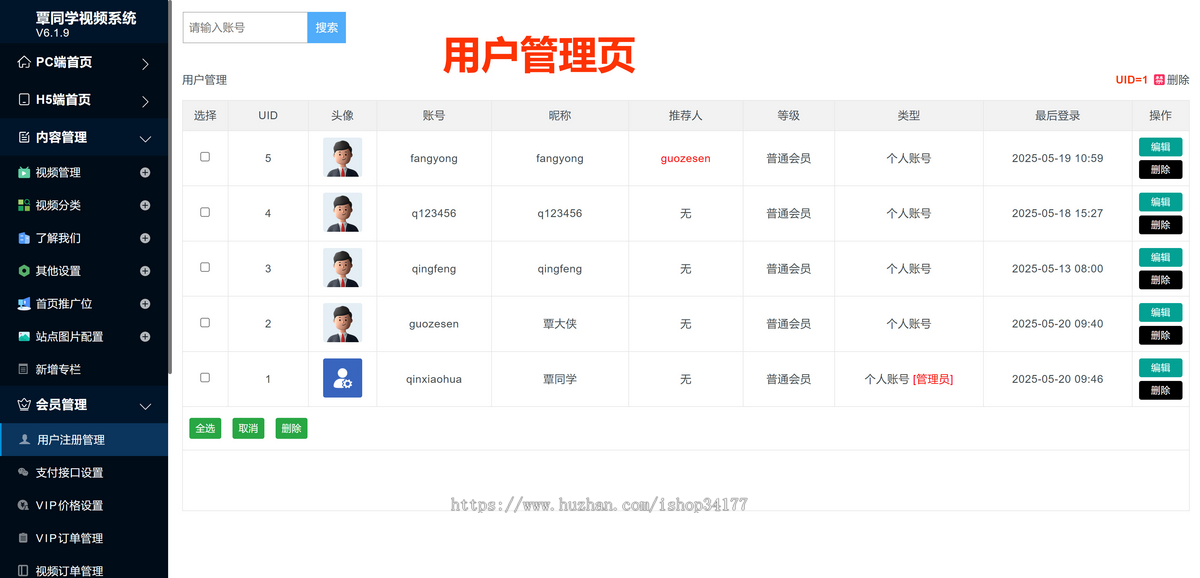Click the 2025-05-18 15:27 login time
1200x578 pixels.
pyautogui.click(x=1057, y=213)
